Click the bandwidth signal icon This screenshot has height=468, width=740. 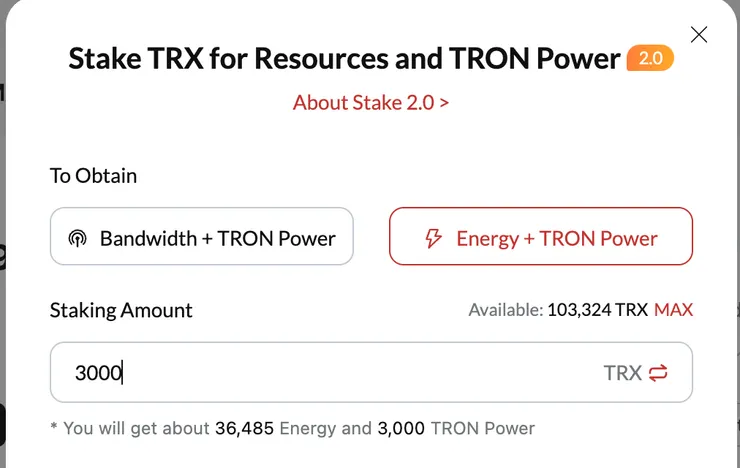(x=77, y=239)
